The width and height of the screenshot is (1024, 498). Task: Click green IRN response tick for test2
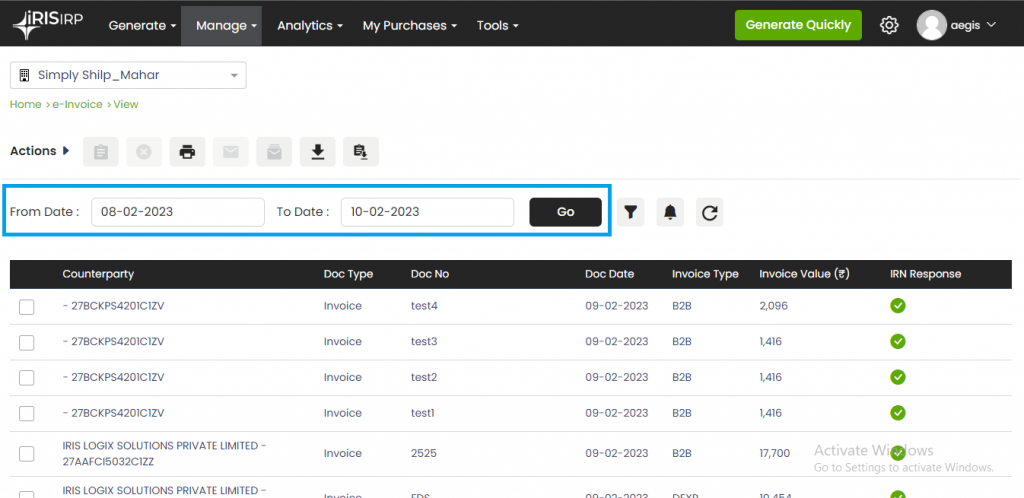tap(897, 377)
